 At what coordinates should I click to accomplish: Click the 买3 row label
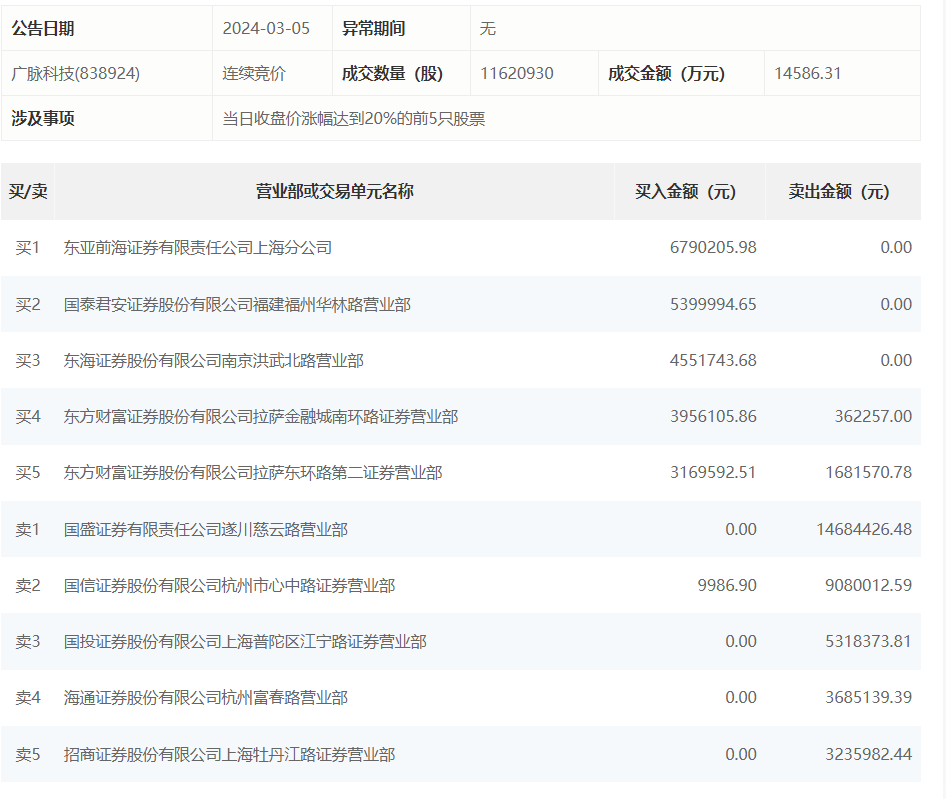point(28,360)
